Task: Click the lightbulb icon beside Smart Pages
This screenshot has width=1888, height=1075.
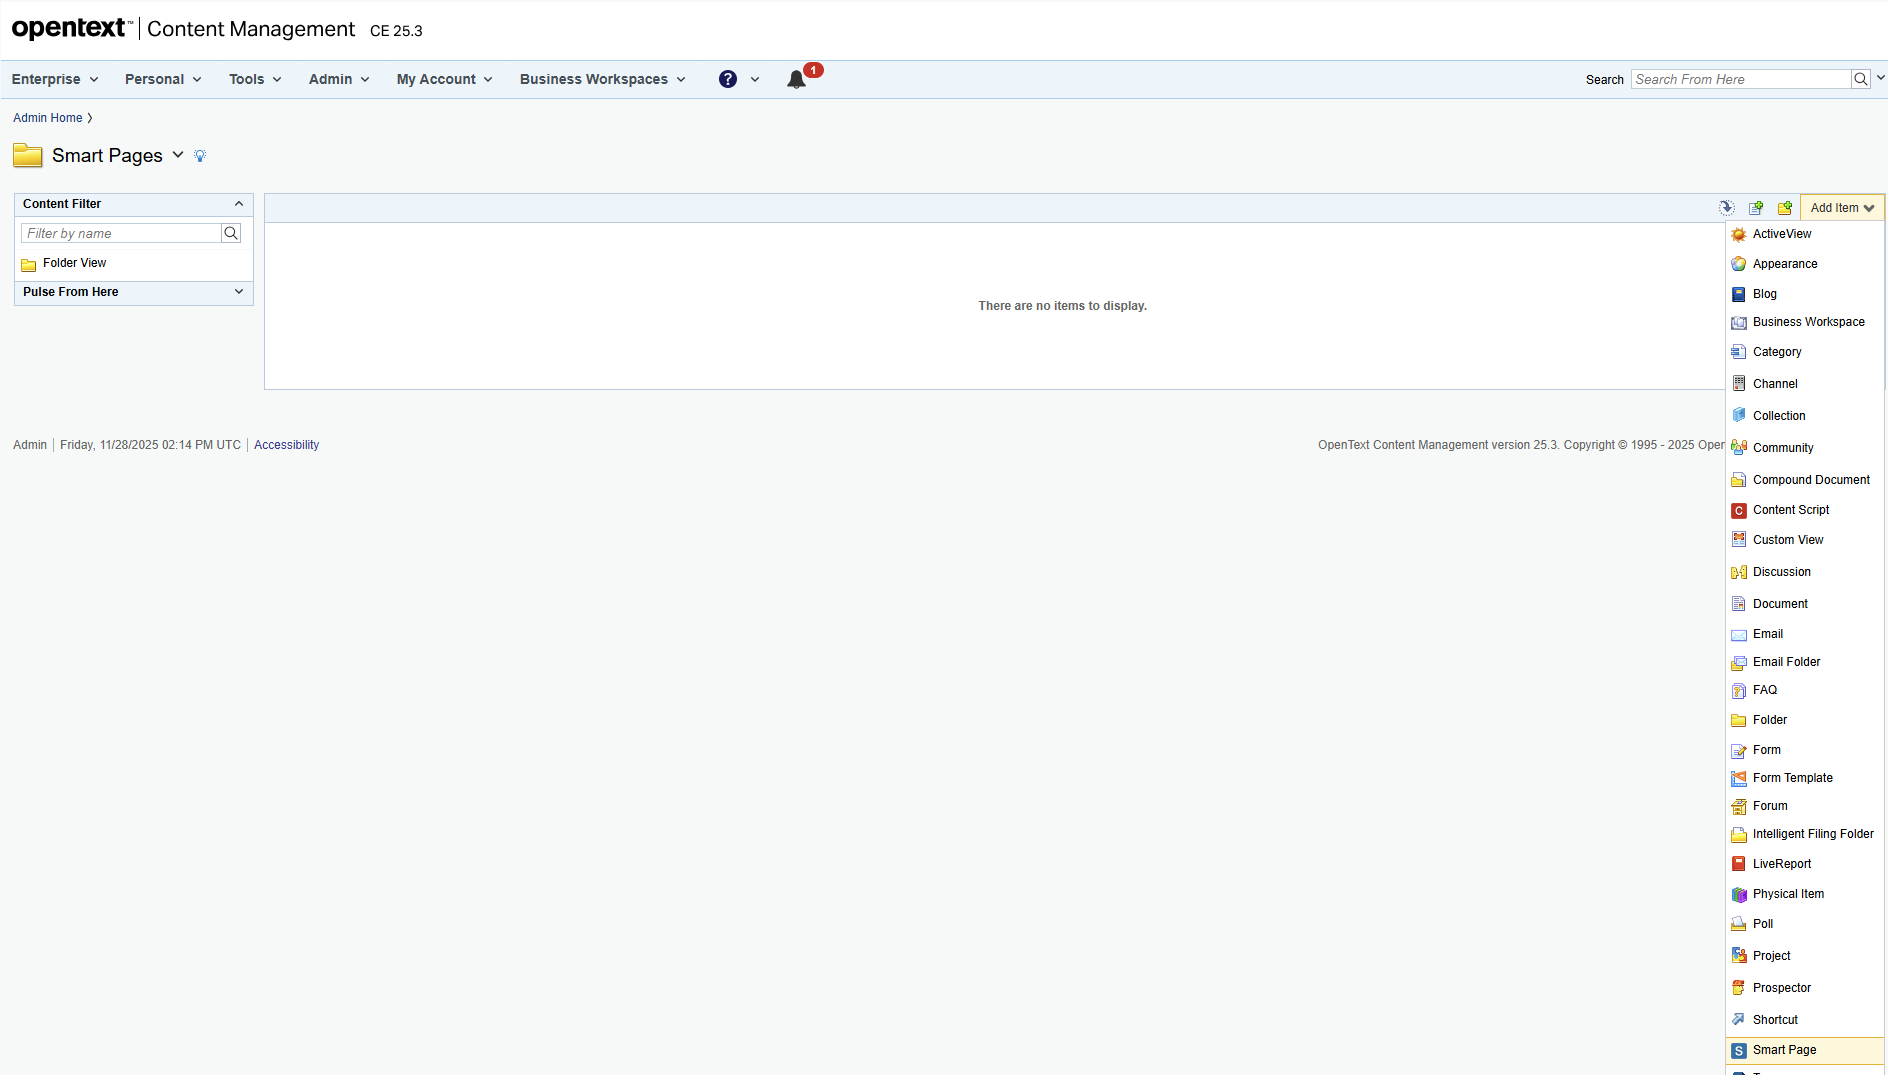Action: (x=199, y=155)
